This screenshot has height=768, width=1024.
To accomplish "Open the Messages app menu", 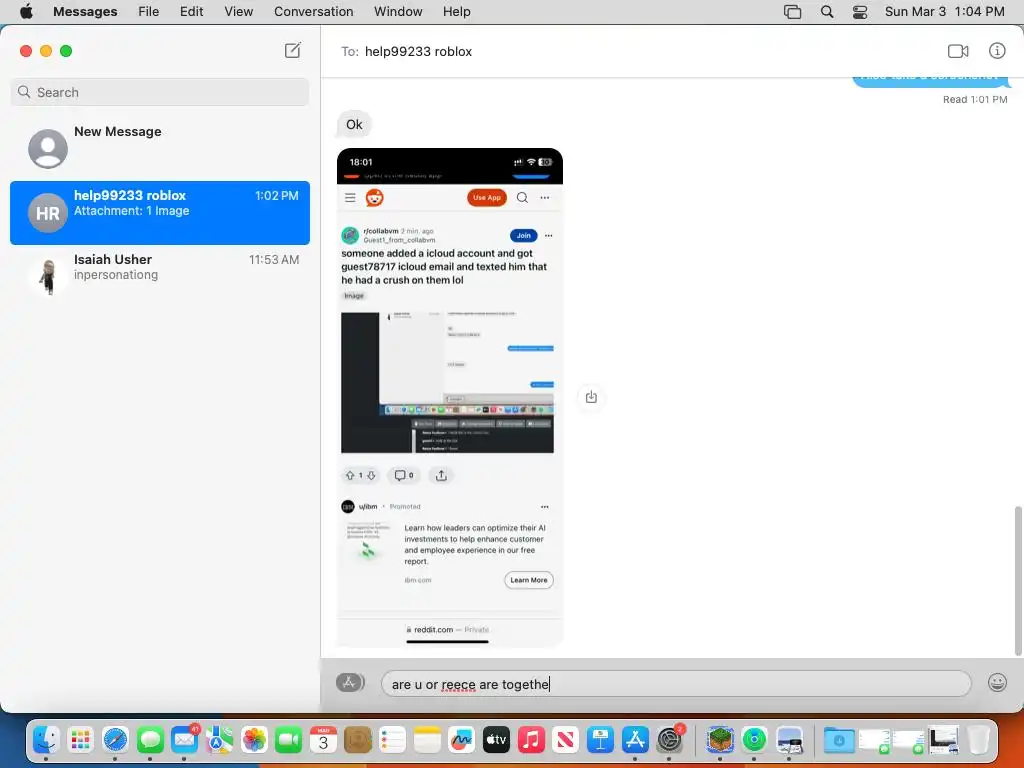I will pos(85,12).
